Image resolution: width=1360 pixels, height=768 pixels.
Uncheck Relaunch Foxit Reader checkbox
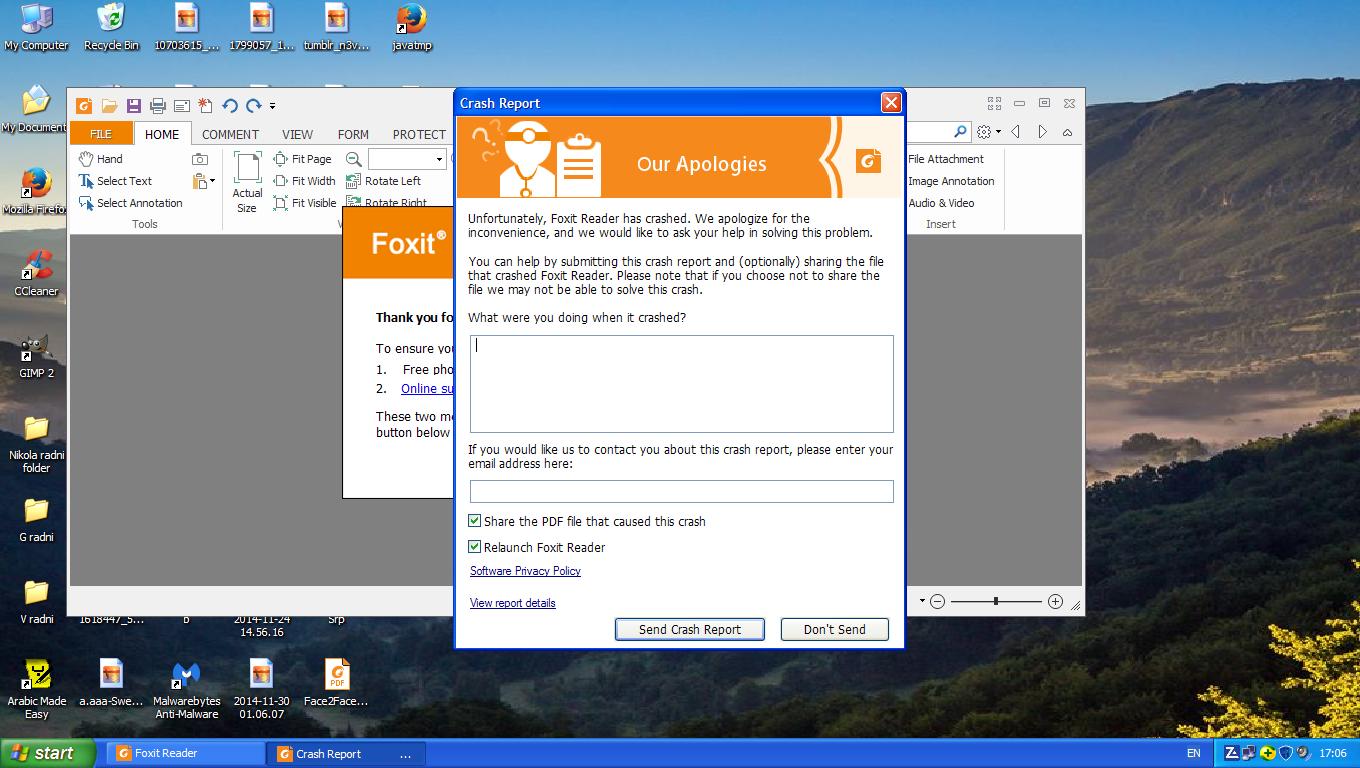[475, 547]
